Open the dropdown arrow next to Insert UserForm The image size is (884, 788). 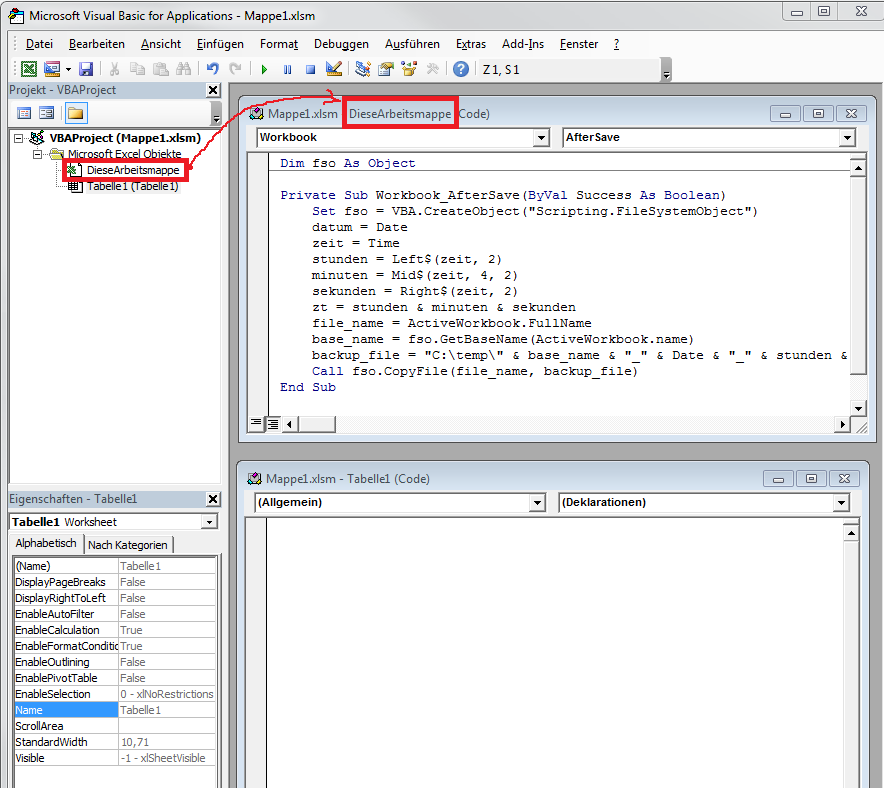[68, 69]
